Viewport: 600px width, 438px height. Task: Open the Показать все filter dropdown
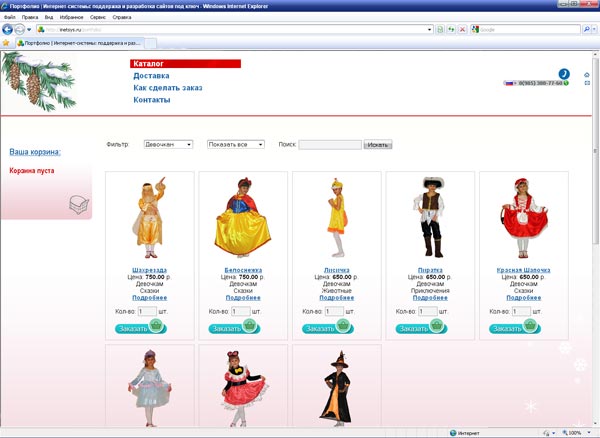coord(235,145)
